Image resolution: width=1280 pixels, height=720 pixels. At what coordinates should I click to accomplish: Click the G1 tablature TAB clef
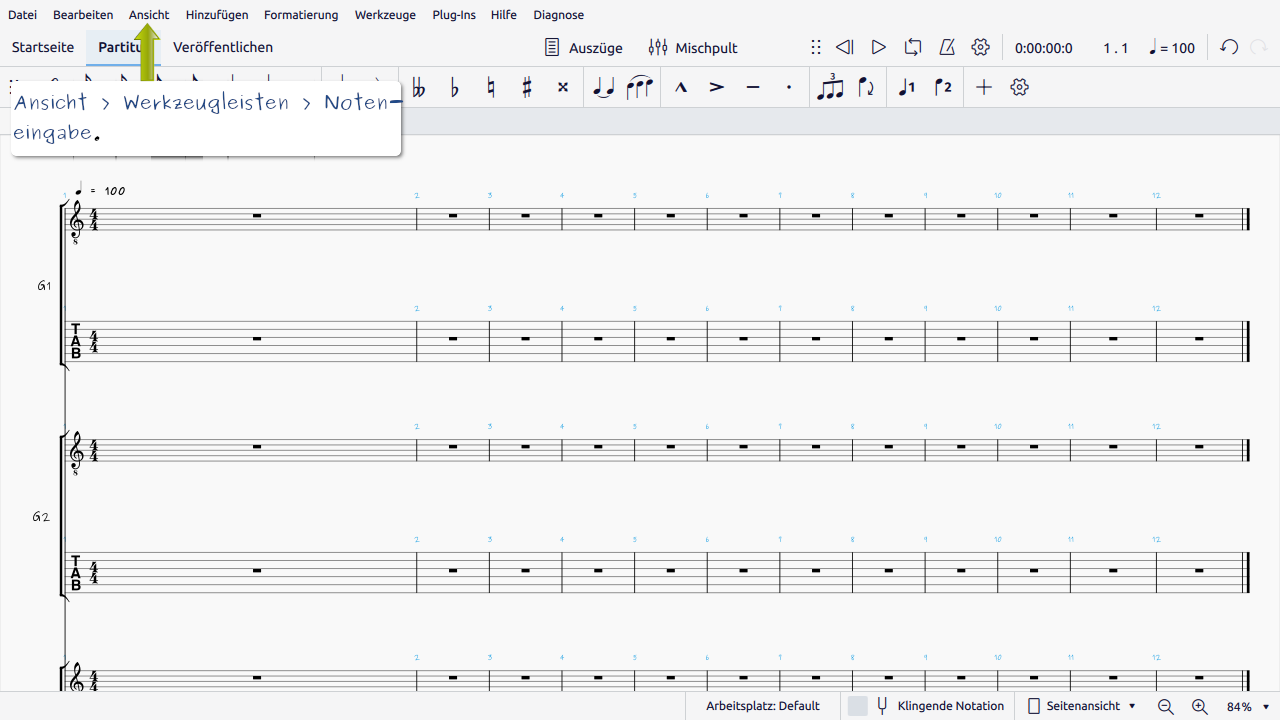point(76,342)
